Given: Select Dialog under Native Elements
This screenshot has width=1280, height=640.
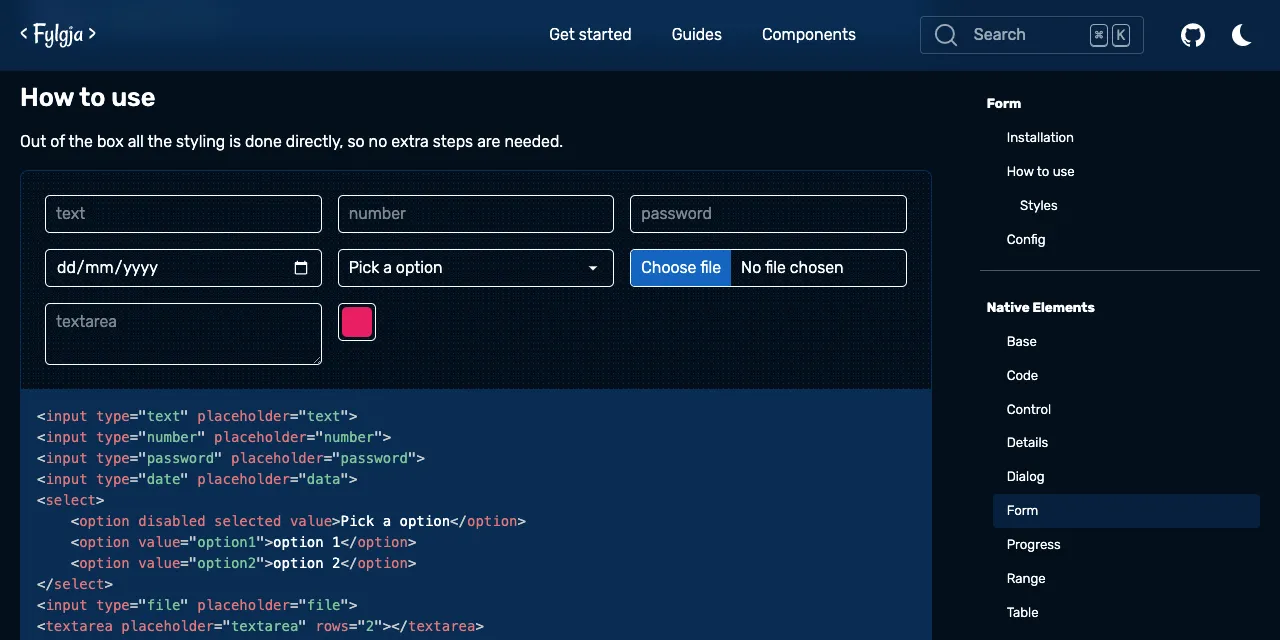Looking at the screenshot, I should (1025, 476).
